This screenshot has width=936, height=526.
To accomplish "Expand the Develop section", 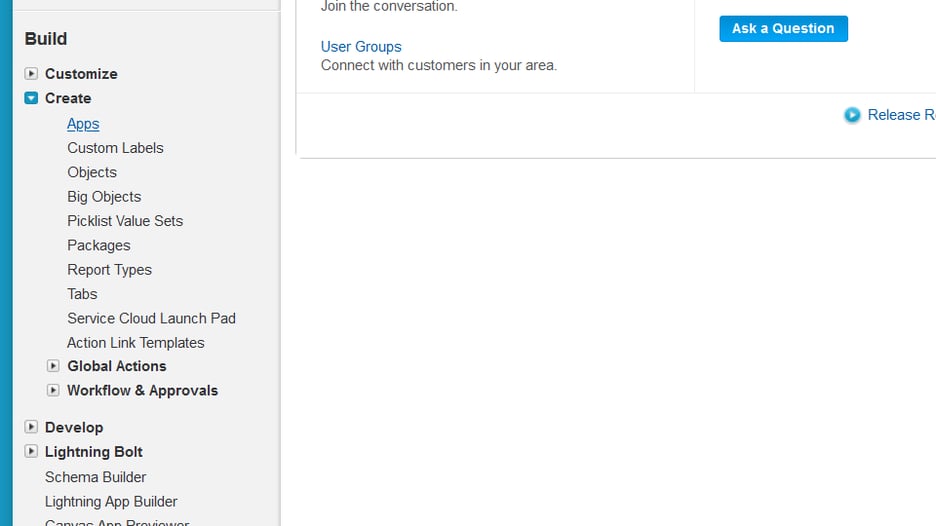I will [x=32, y=427].
